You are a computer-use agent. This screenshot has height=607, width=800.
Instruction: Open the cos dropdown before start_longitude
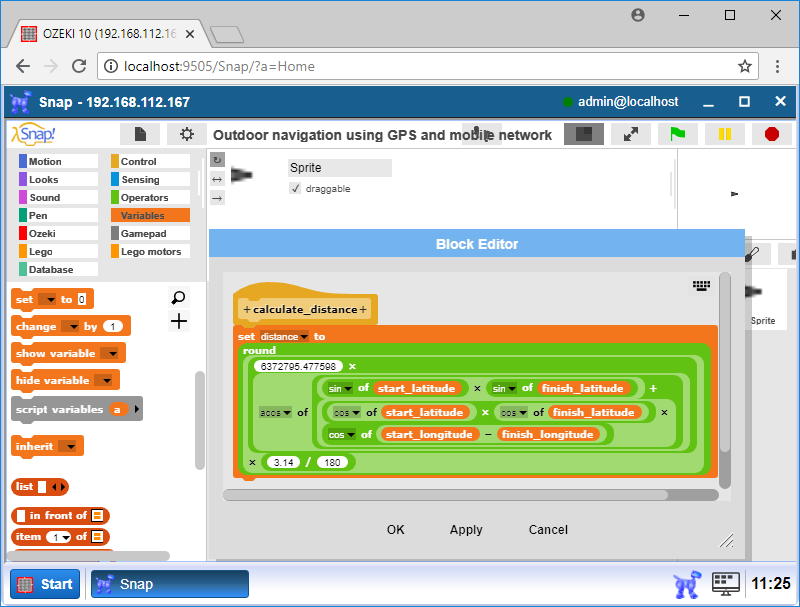(x=342, y=435)
